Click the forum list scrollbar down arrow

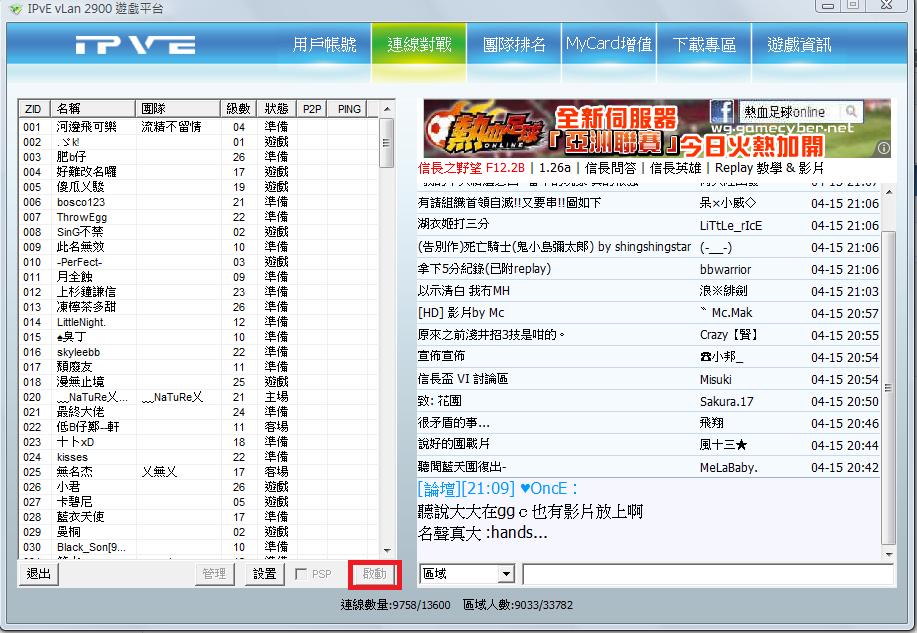click(888, 552)
